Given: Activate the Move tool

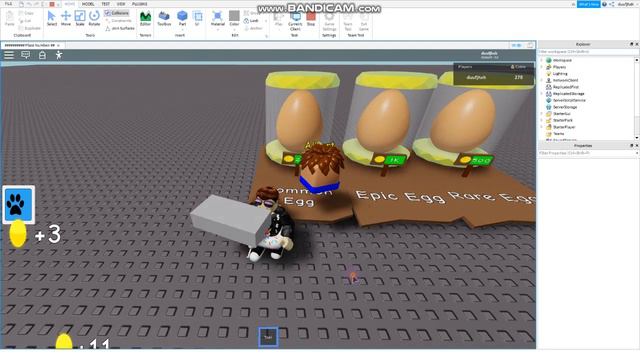Looking at the screenshot, I should pyautogui.click(x=66, y=18).
